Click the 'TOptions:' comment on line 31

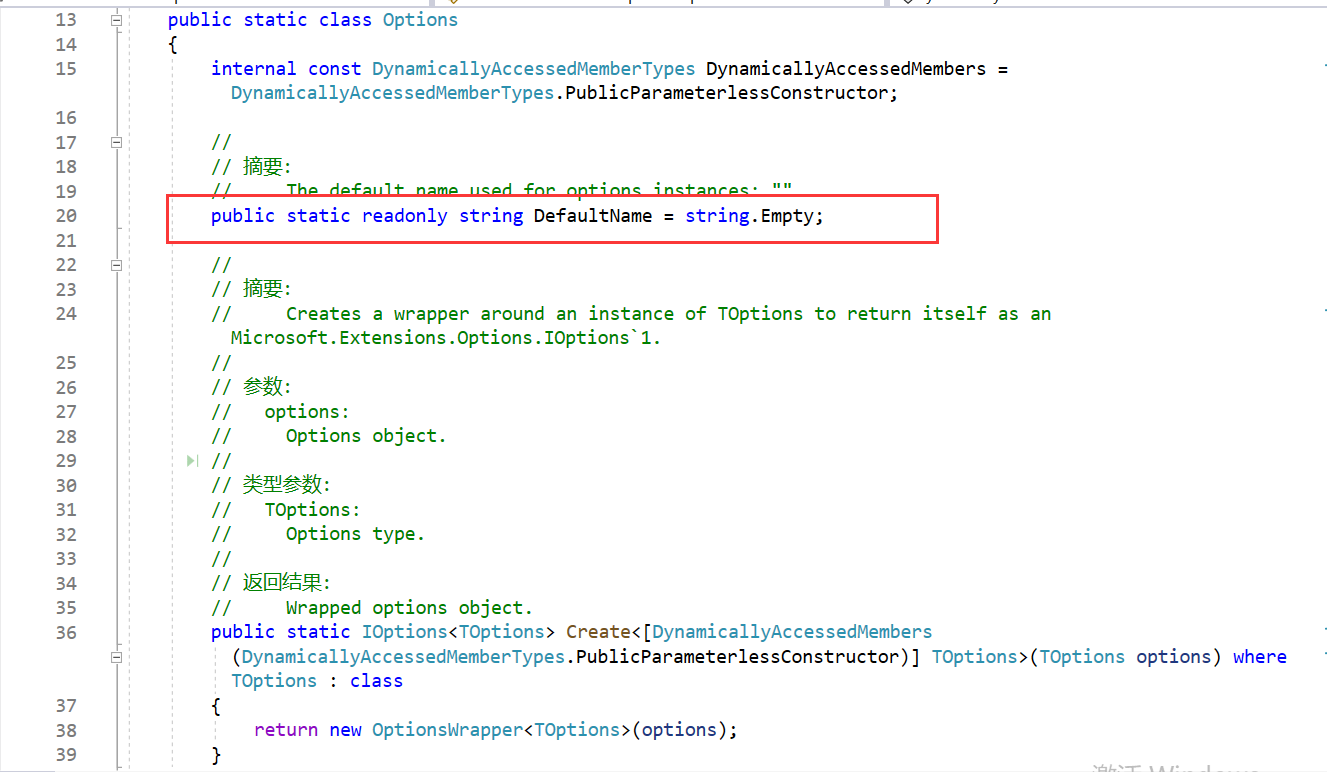(312, 510)
